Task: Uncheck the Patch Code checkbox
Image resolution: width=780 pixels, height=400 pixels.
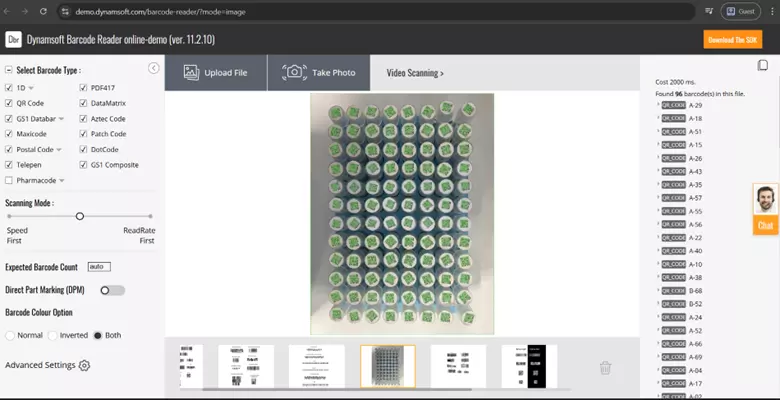Action: point(83,134)
